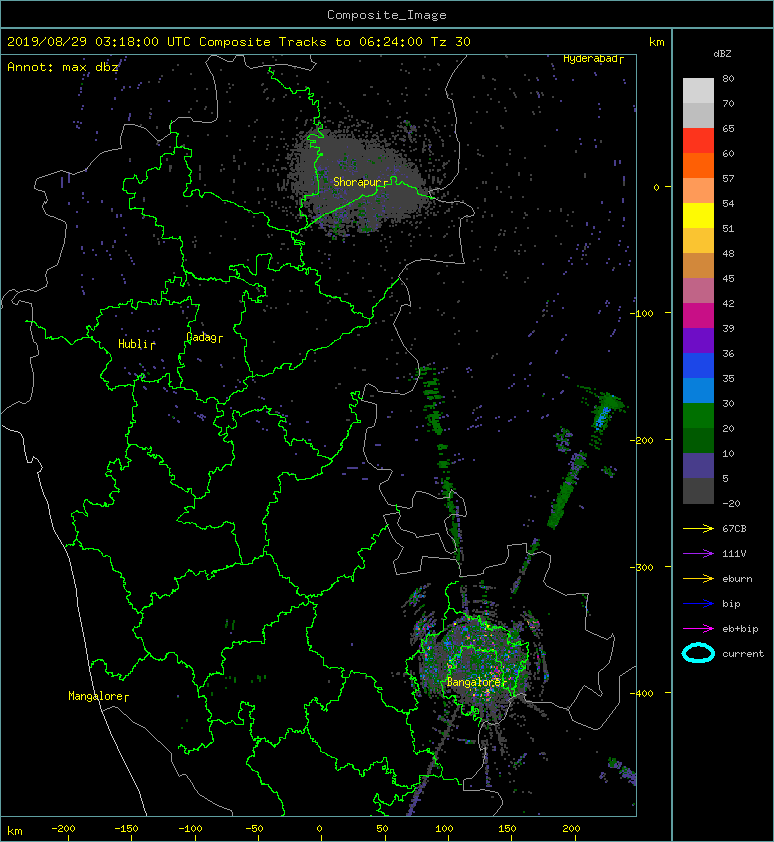
Task: Pick the green 30 dBZ color swatch
Action: pos(698,416)
